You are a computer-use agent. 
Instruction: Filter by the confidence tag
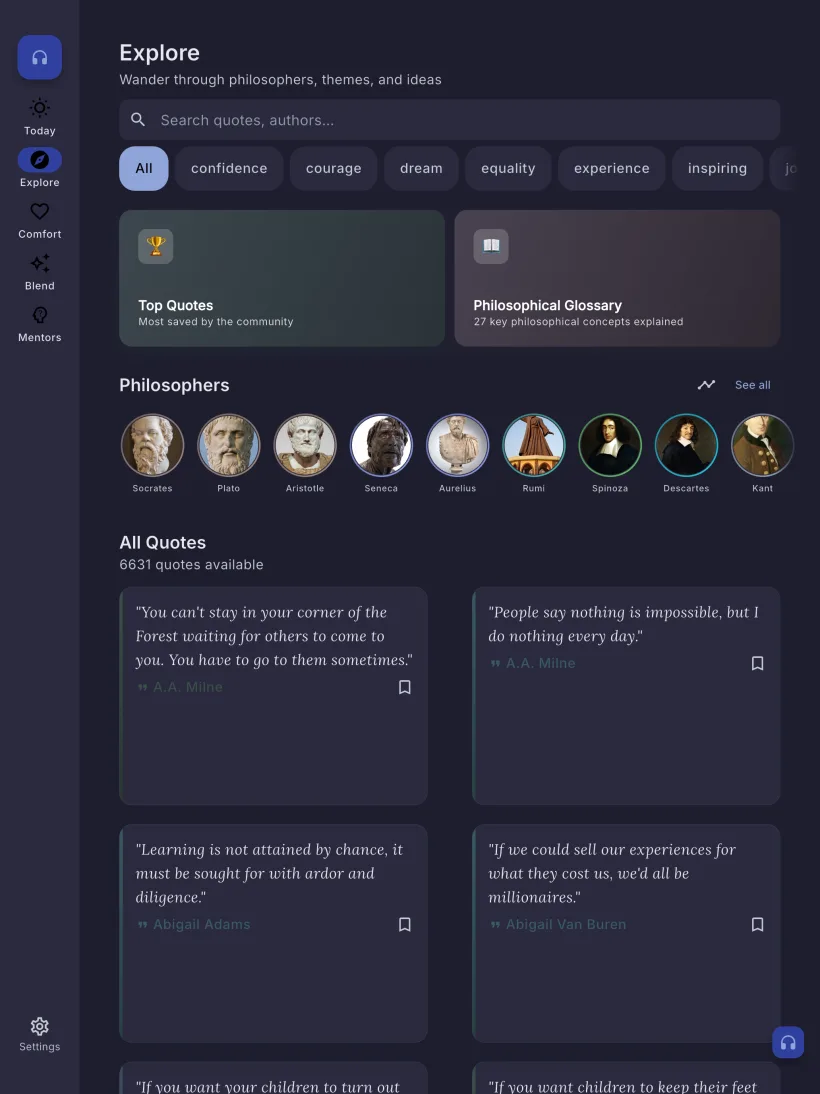(x=229, y=168)
